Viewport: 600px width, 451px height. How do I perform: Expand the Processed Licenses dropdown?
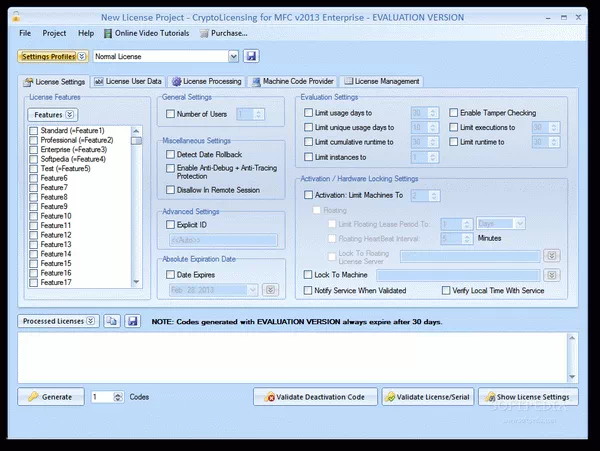57,321
